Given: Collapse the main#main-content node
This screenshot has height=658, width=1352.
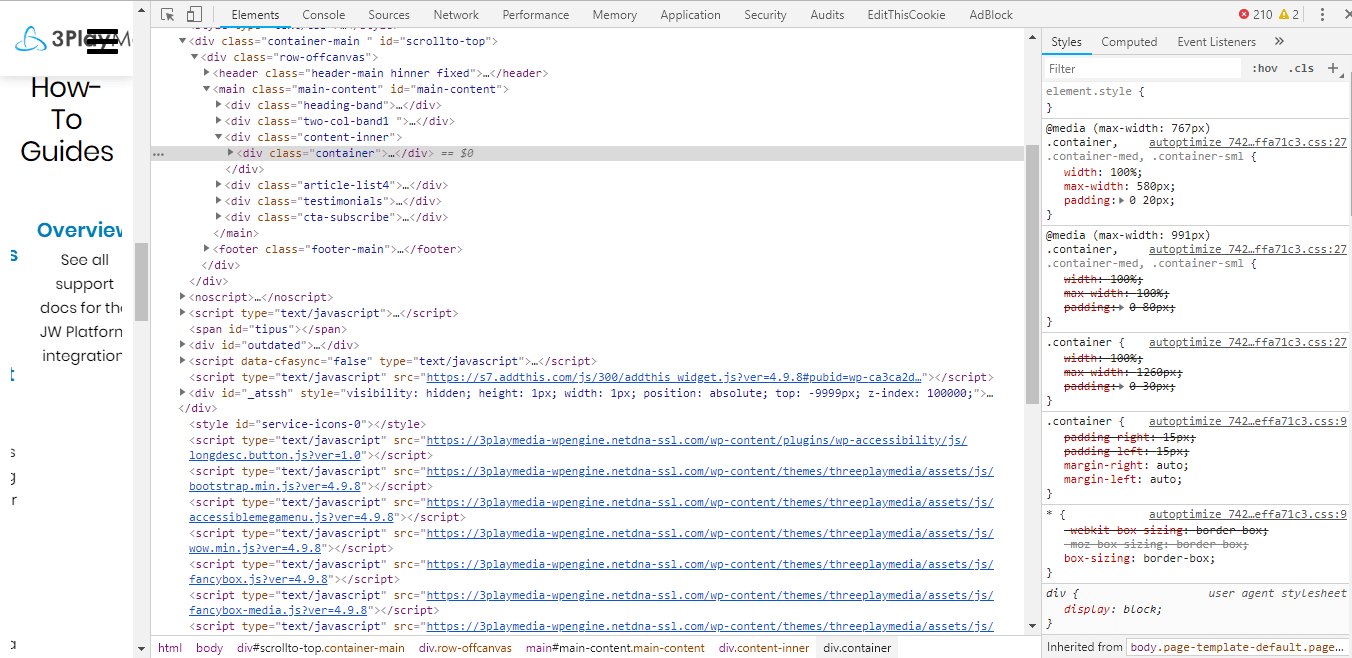Looking at the screenshot, I should pos(207,90).
